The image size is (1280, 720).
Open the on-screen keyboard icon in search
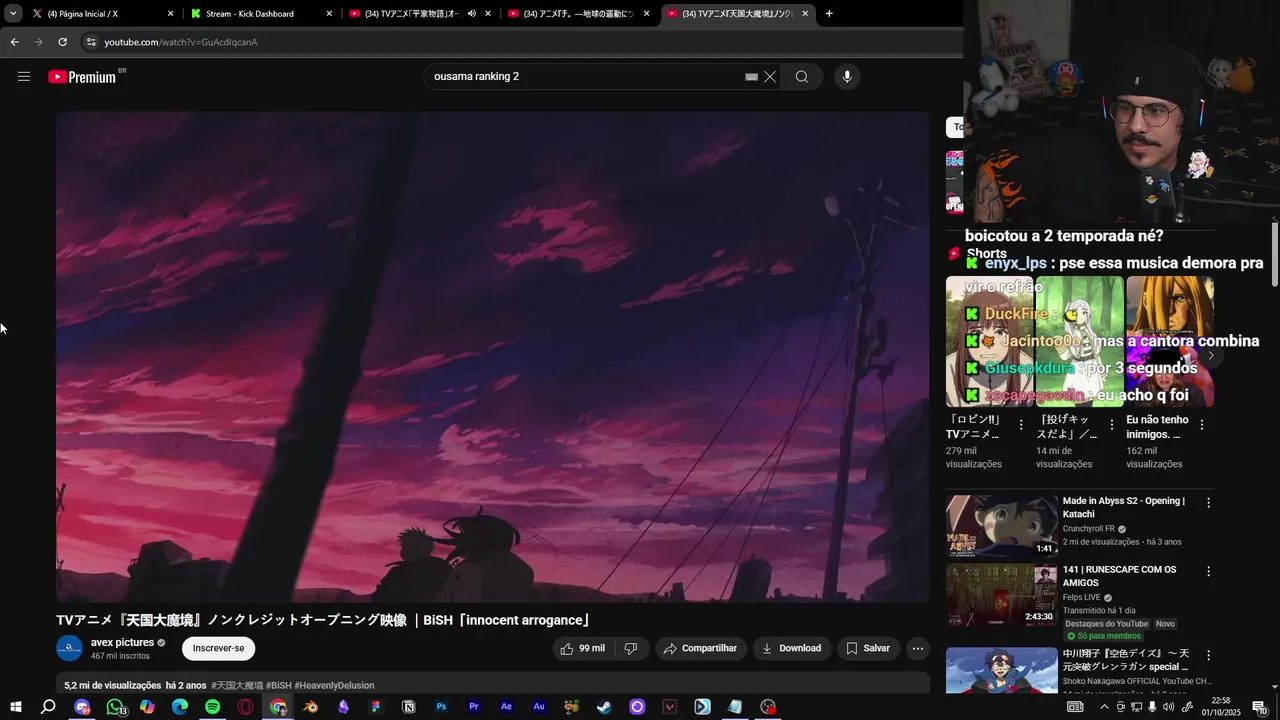751,77
